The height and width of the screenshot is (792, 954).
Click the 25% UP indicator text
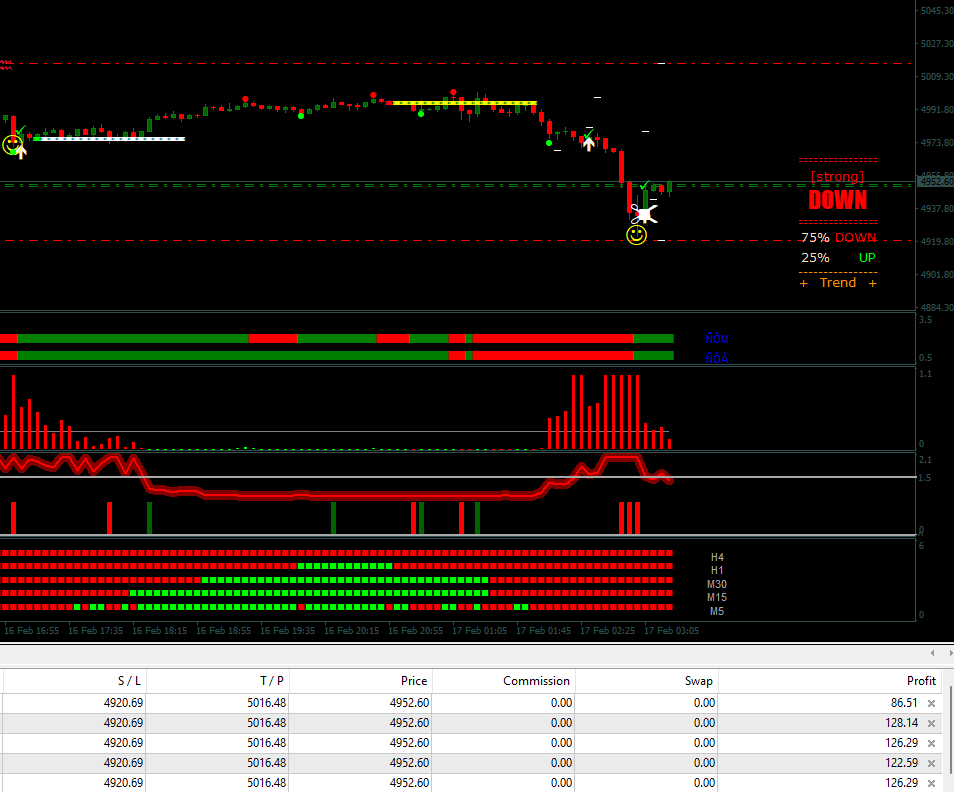click(838, 258)
